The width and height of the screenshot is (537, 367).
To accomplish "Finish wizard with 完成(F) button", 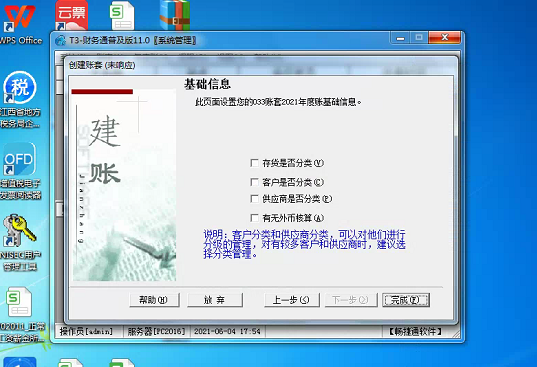I will 406,300.
